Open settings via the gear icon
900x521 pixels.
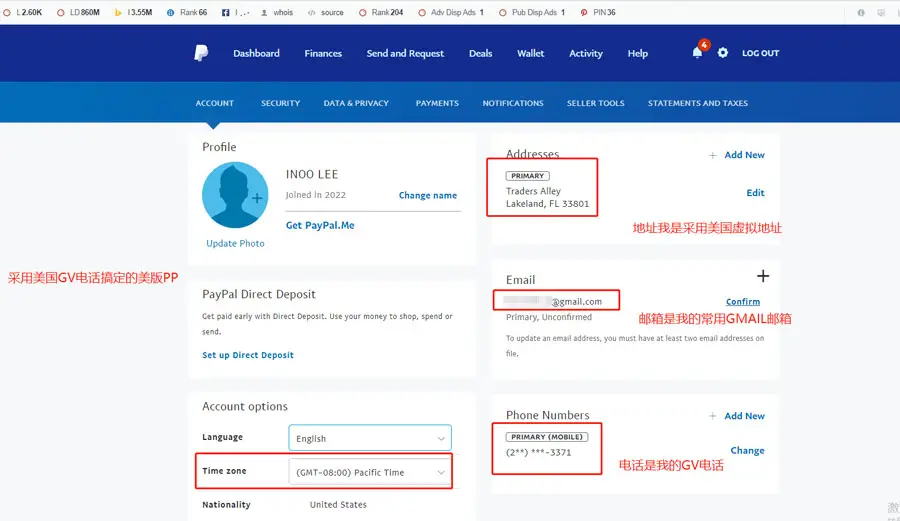coord(723,53)
